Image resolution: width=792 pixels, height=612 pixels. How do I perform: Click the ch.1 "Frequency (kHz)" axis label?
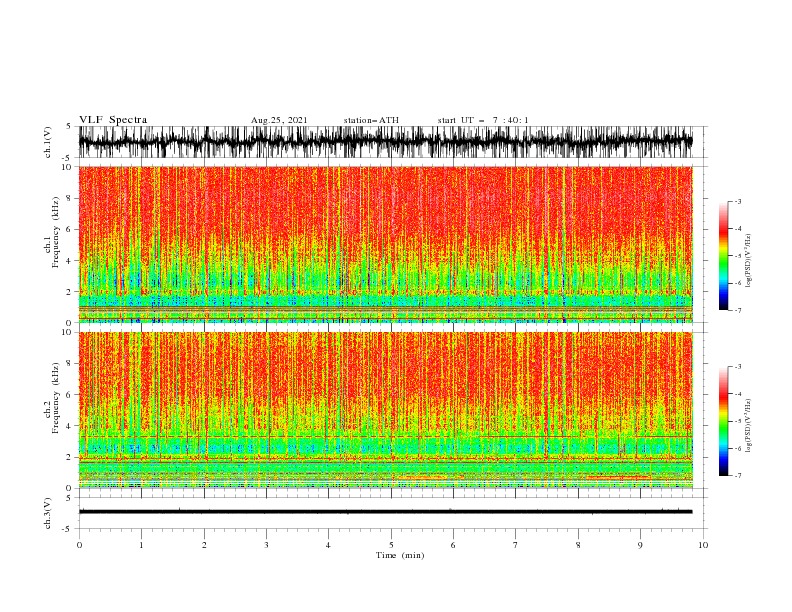[56, 232]
